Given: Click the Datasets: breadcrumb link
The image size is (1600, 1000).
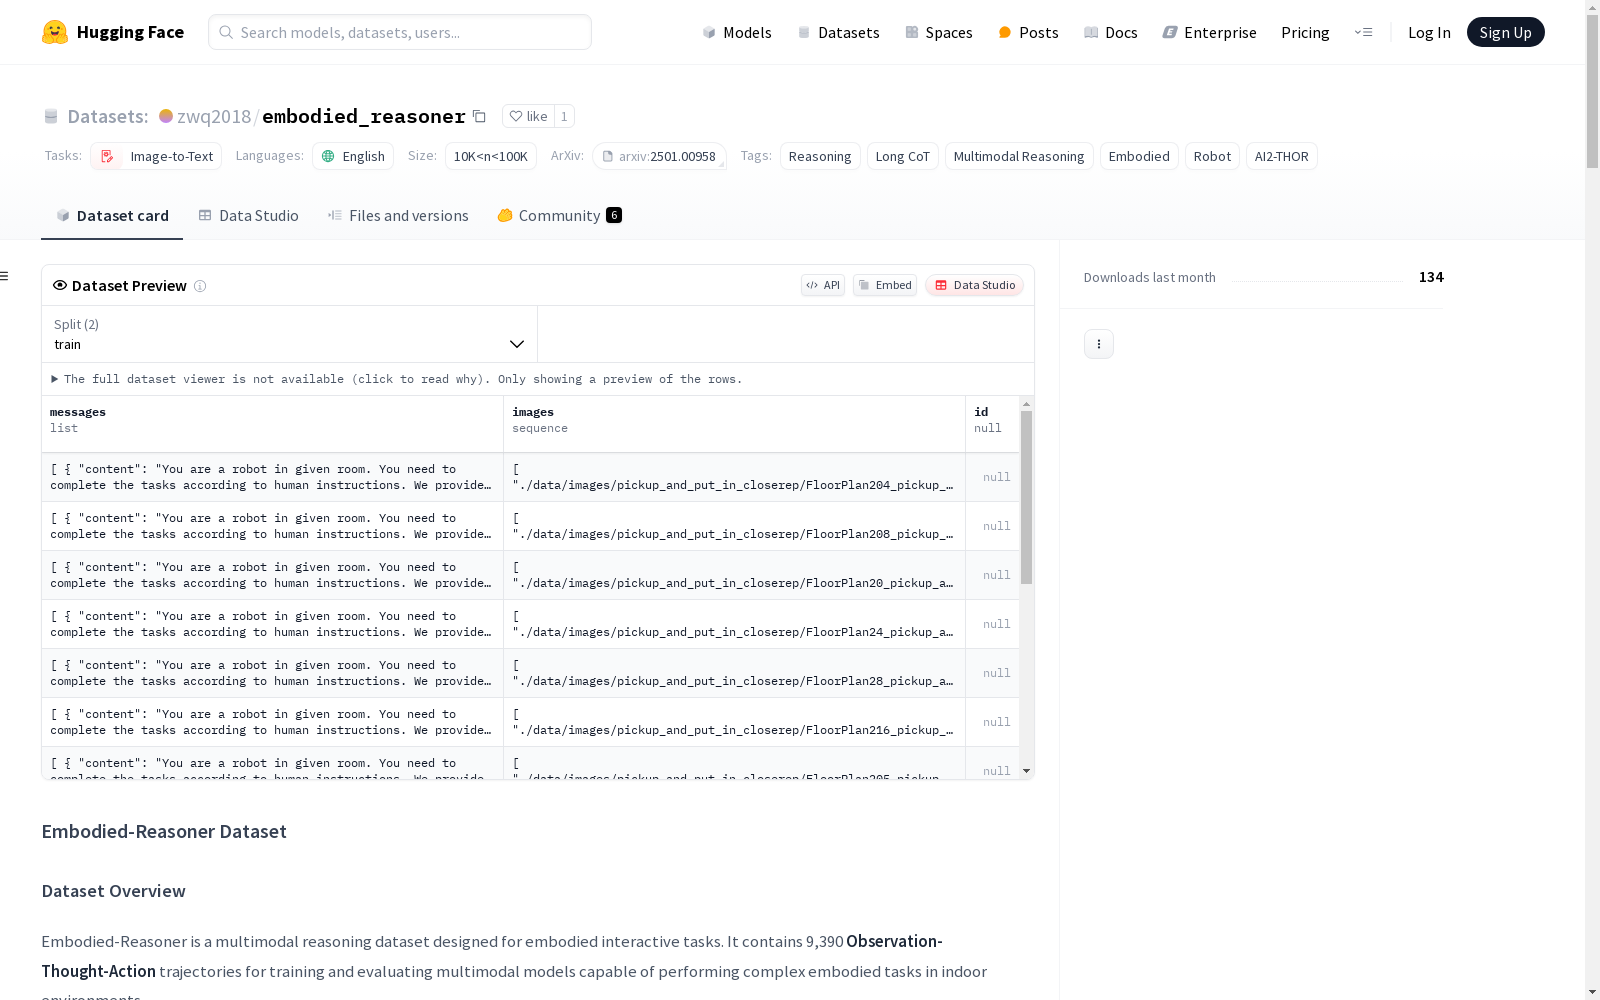Looking at the screenshot, I should click(108, 116).
